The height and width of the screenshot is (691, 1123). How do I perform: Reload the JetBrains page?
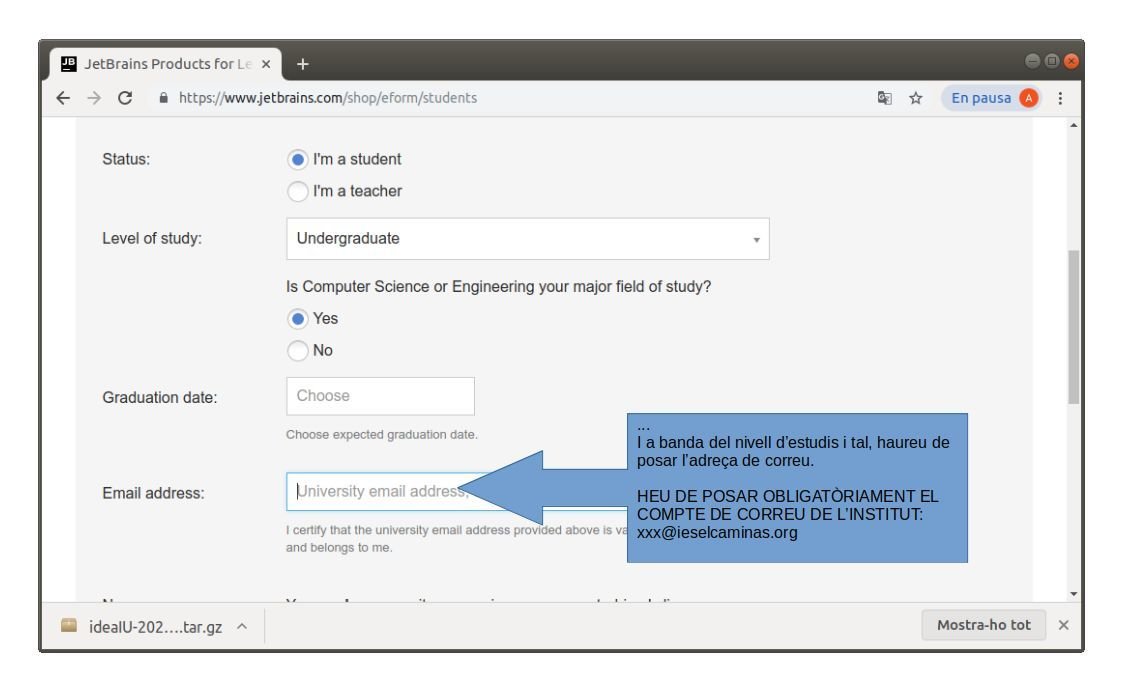point(125,98)
